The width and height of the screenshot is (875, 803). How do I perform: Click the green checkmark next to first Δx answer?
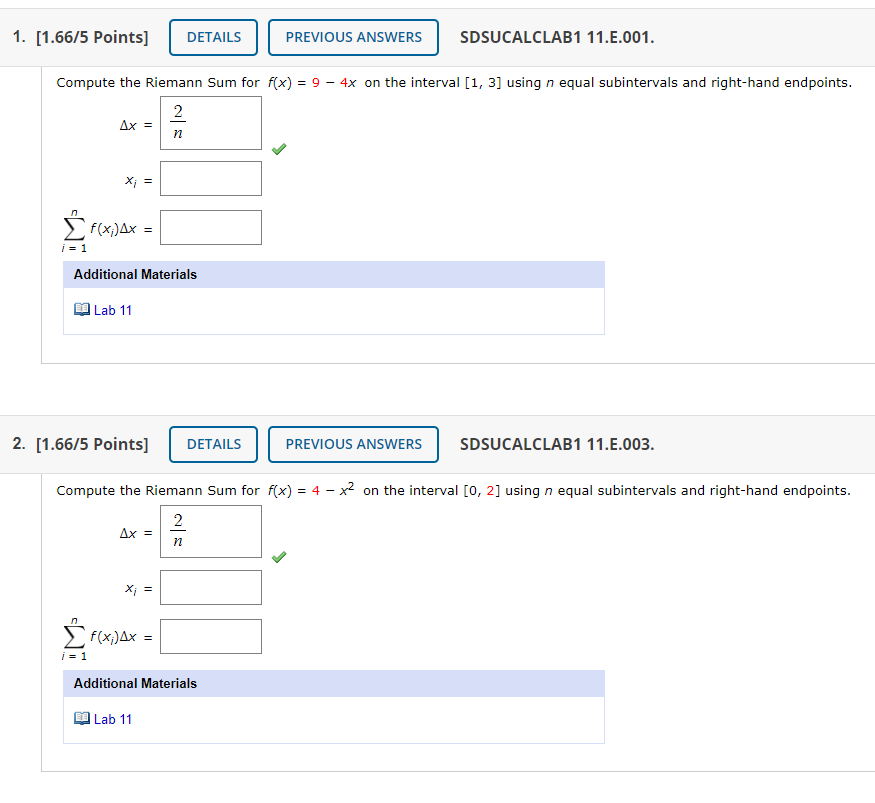[279, 149]
